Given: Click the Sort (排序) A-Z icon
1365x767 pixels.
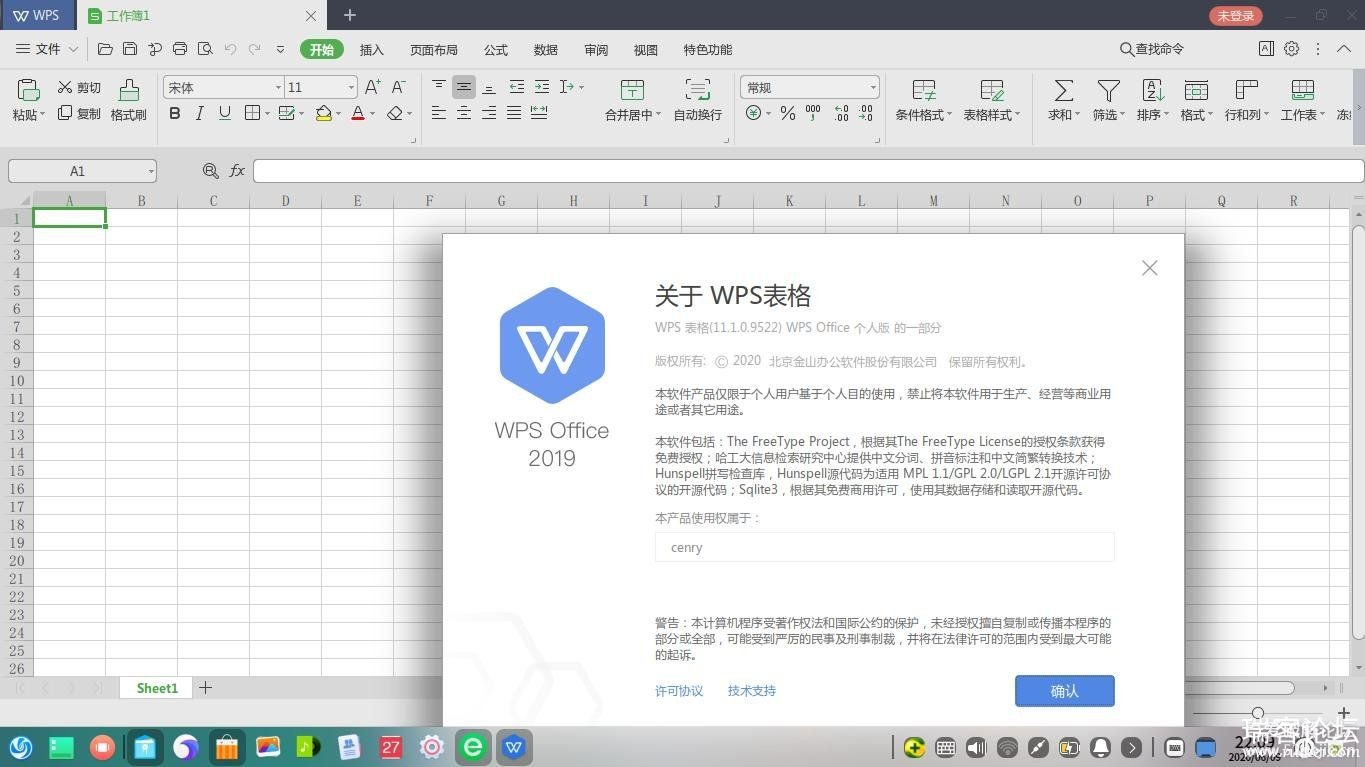Looking at the screenshot, I should (1152, 91).
